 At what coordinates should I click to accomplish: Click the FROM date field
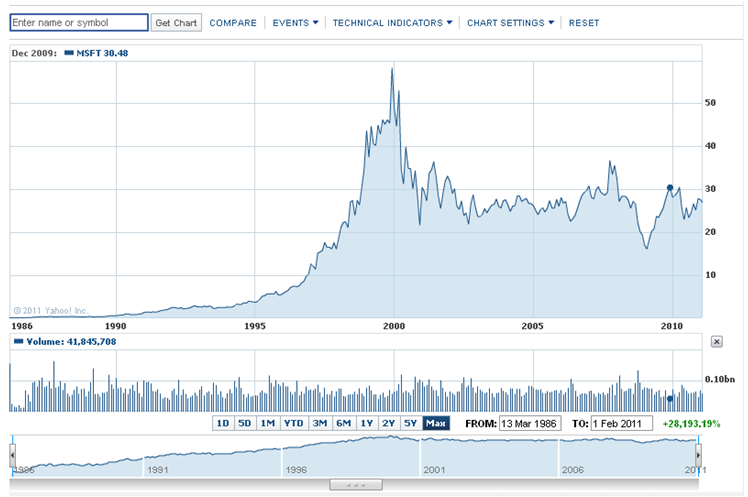(530, 424)
